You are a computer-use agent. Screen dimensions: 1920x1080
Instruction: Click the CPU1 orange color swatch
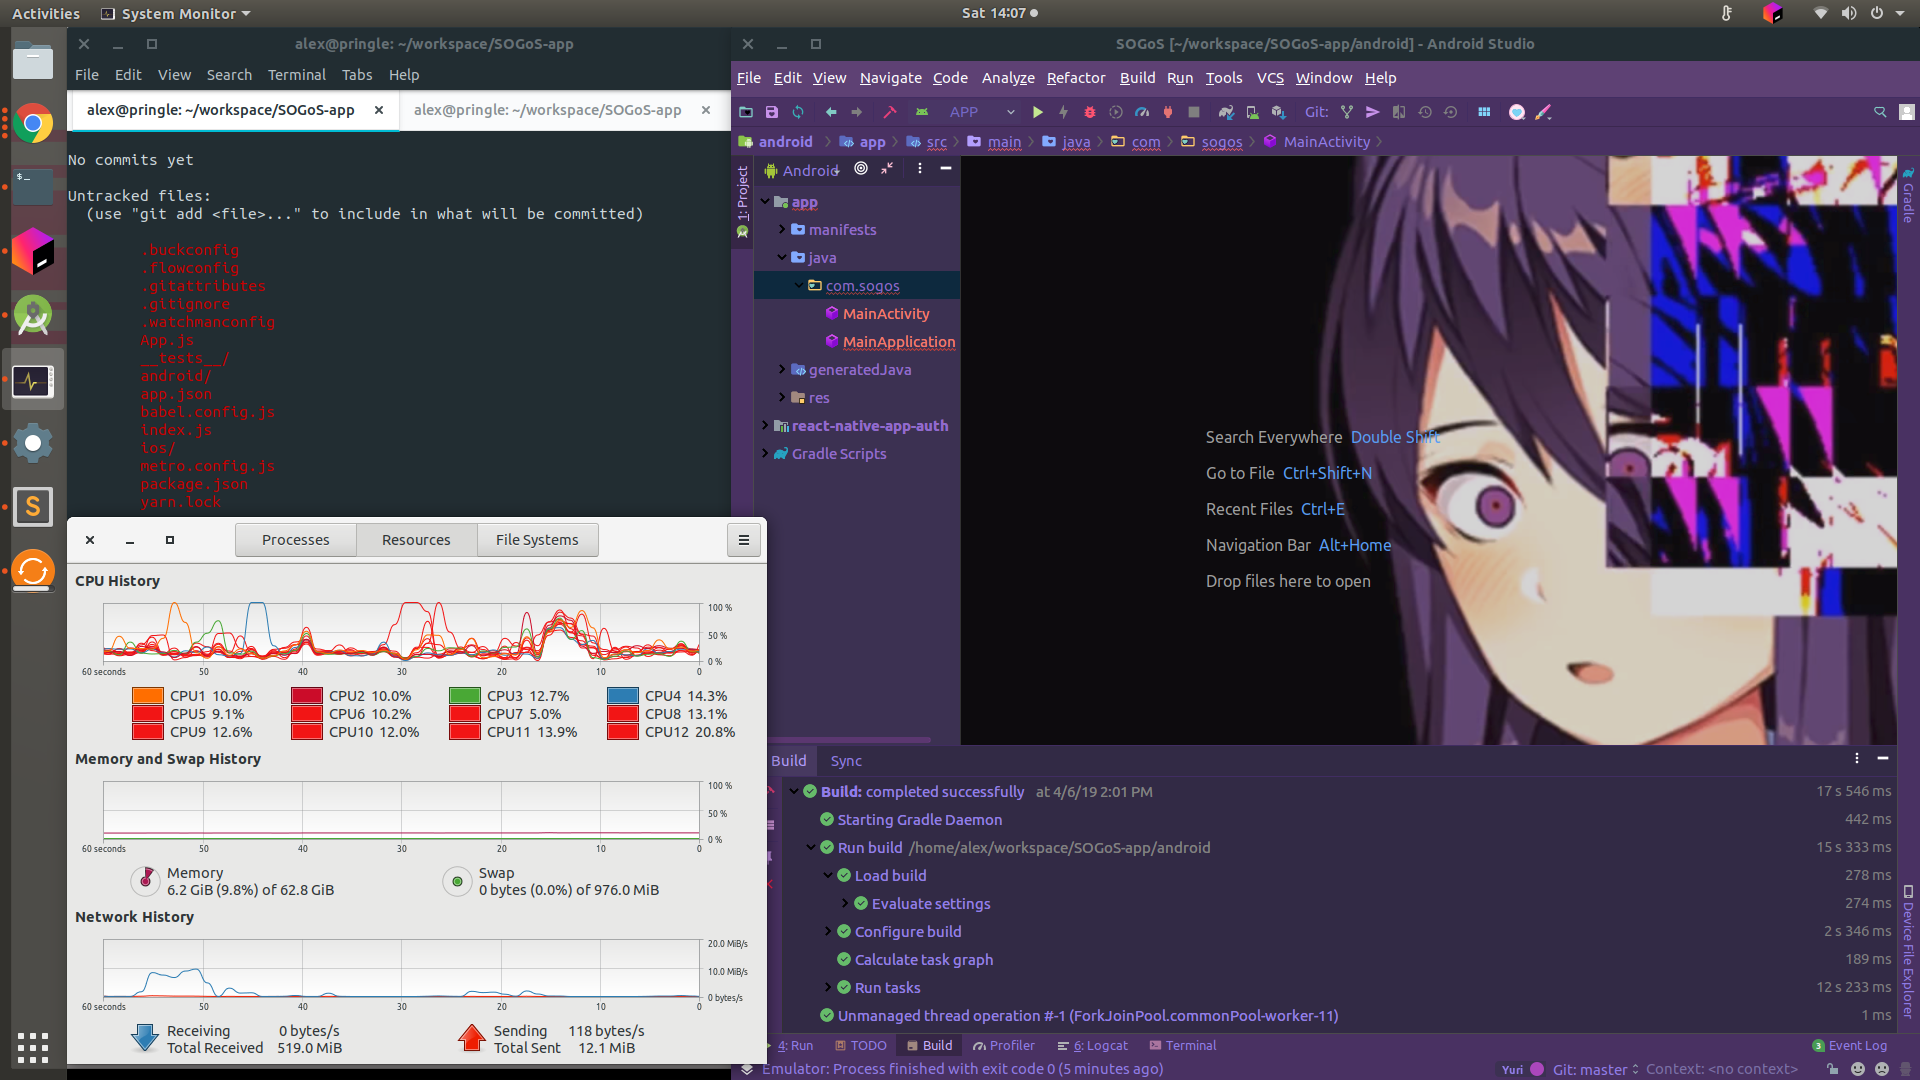[148, 696]
